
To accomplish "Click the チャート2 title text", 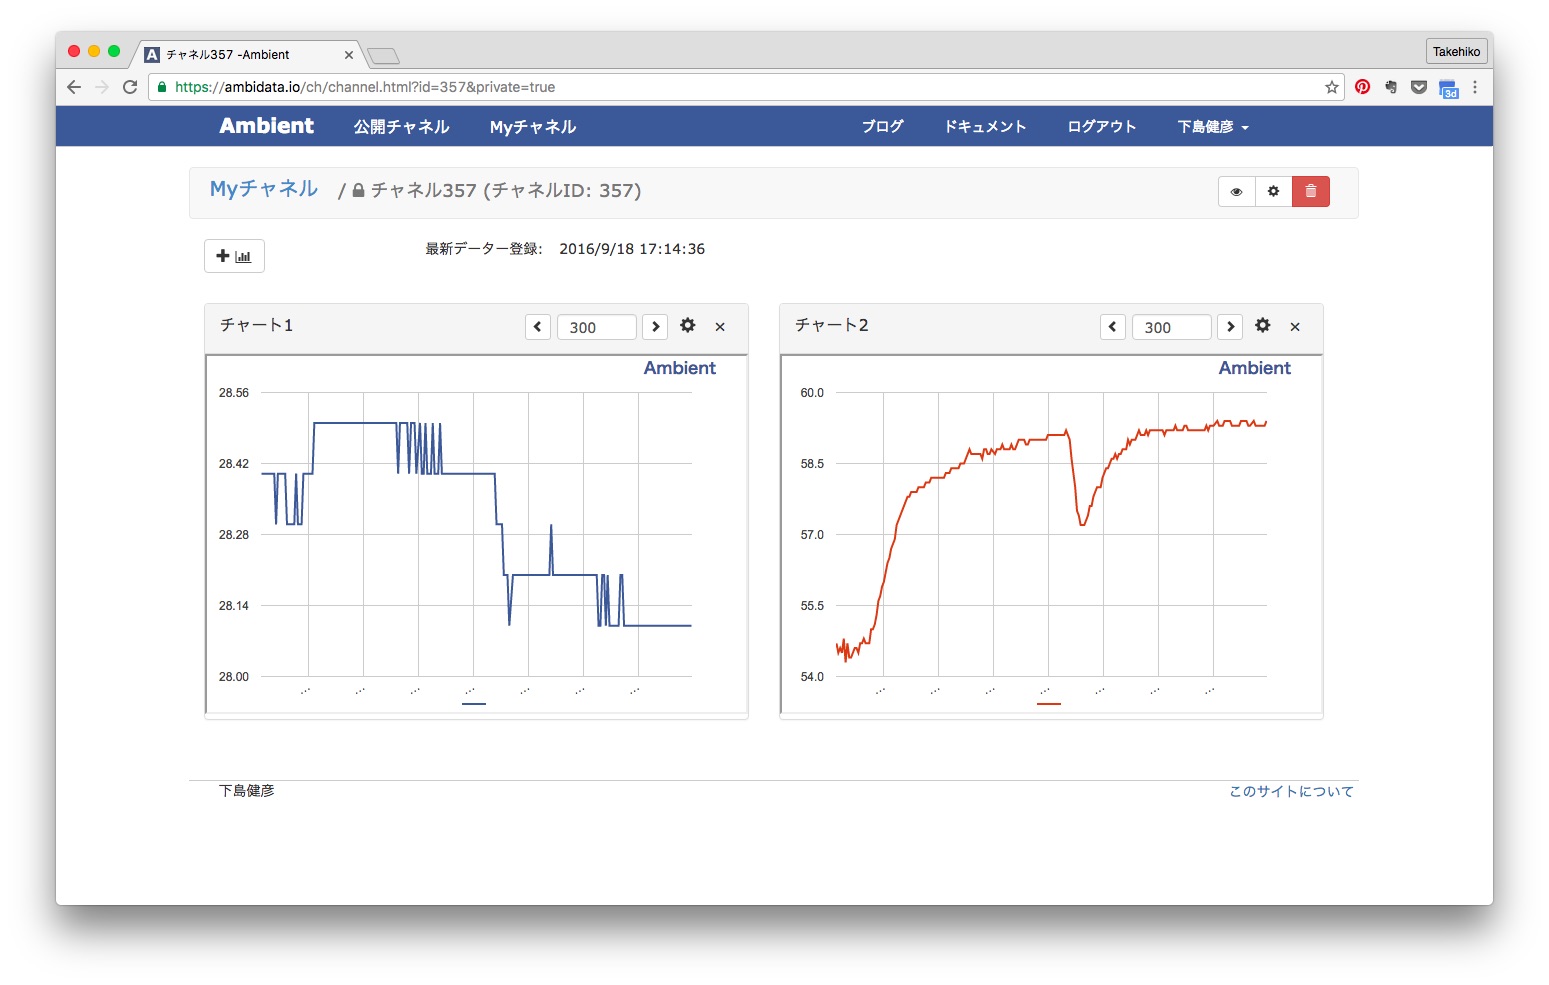I will point(831,325).
